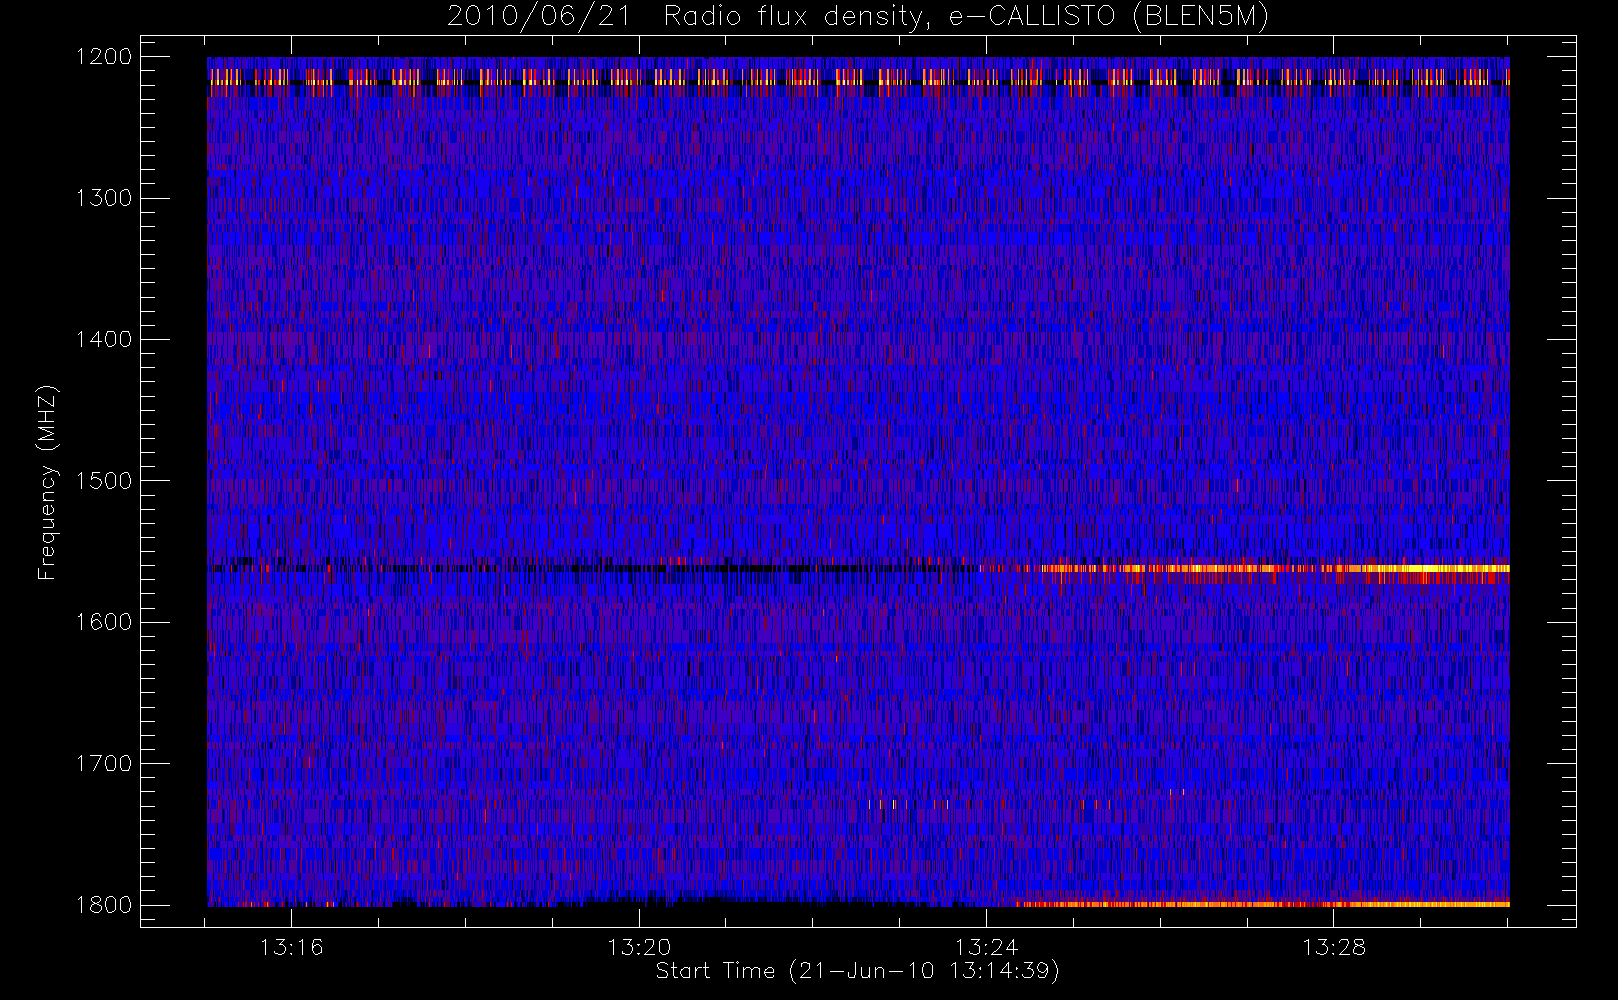Screen dimensions: 1618x1000
Task: Click the 13:16 time tick label
Action: [291, 947]
